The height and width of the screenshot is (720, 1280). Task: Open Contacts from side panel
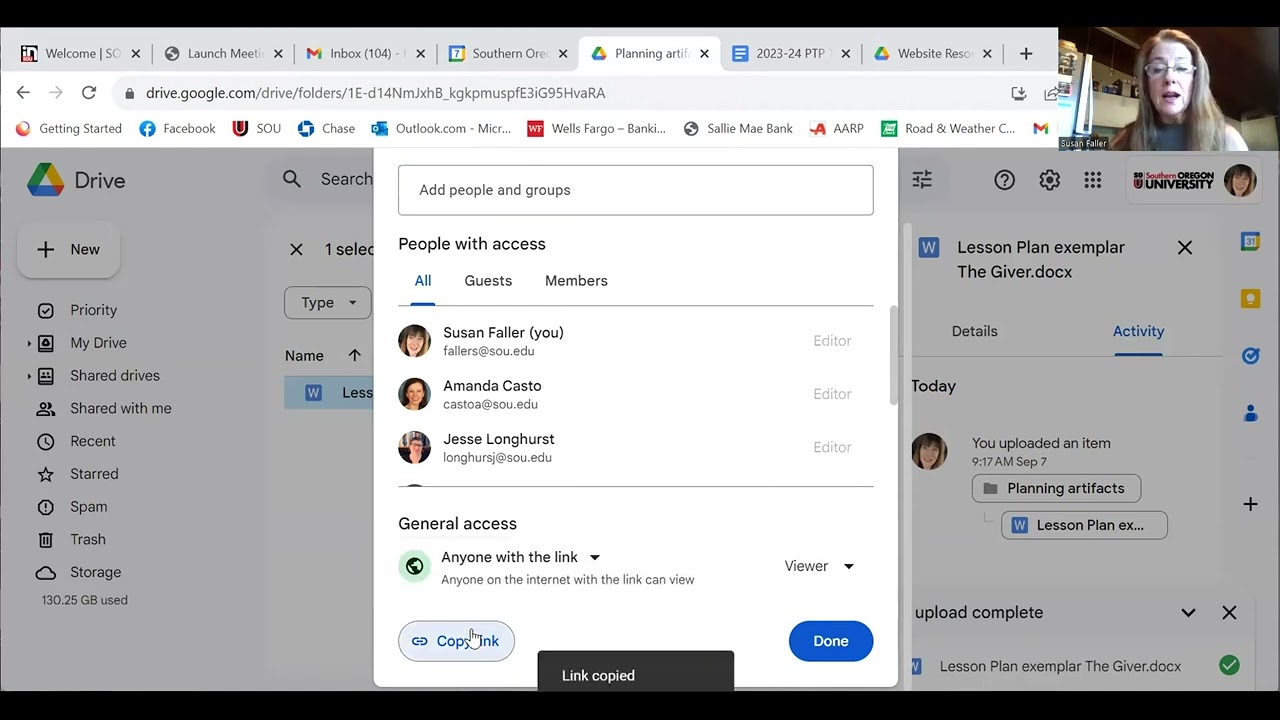point(1250,413)
